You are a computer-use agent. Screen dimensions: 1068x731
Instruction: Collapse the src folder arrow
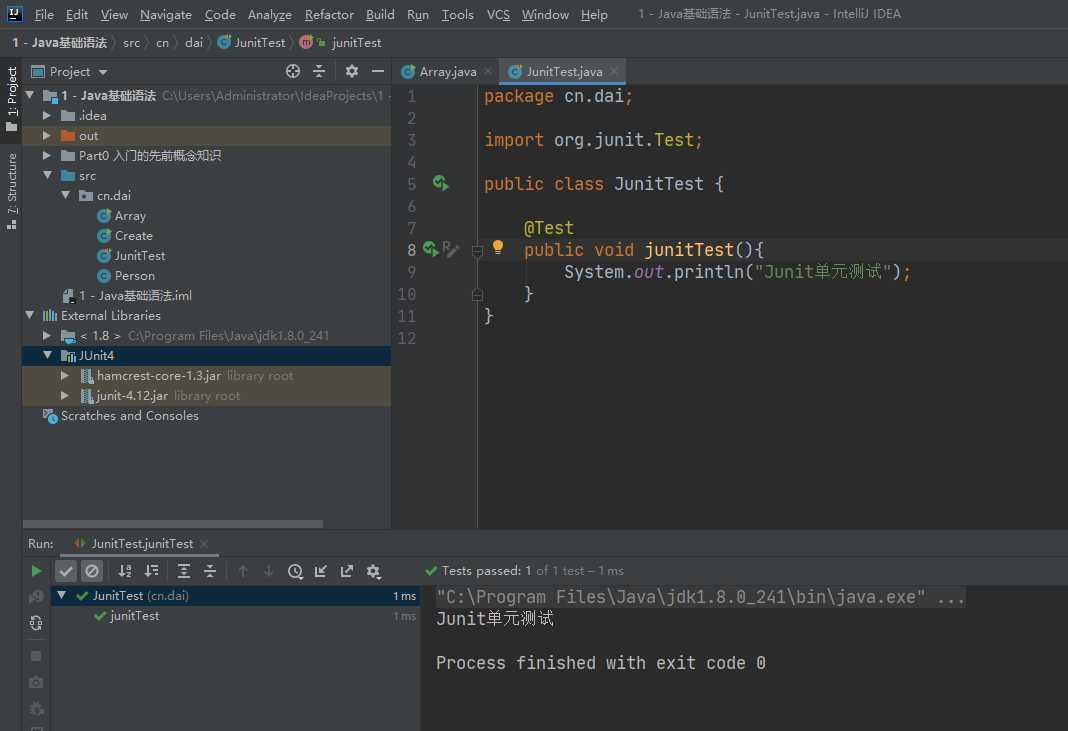pyautogui.click(x=48, y=175)
